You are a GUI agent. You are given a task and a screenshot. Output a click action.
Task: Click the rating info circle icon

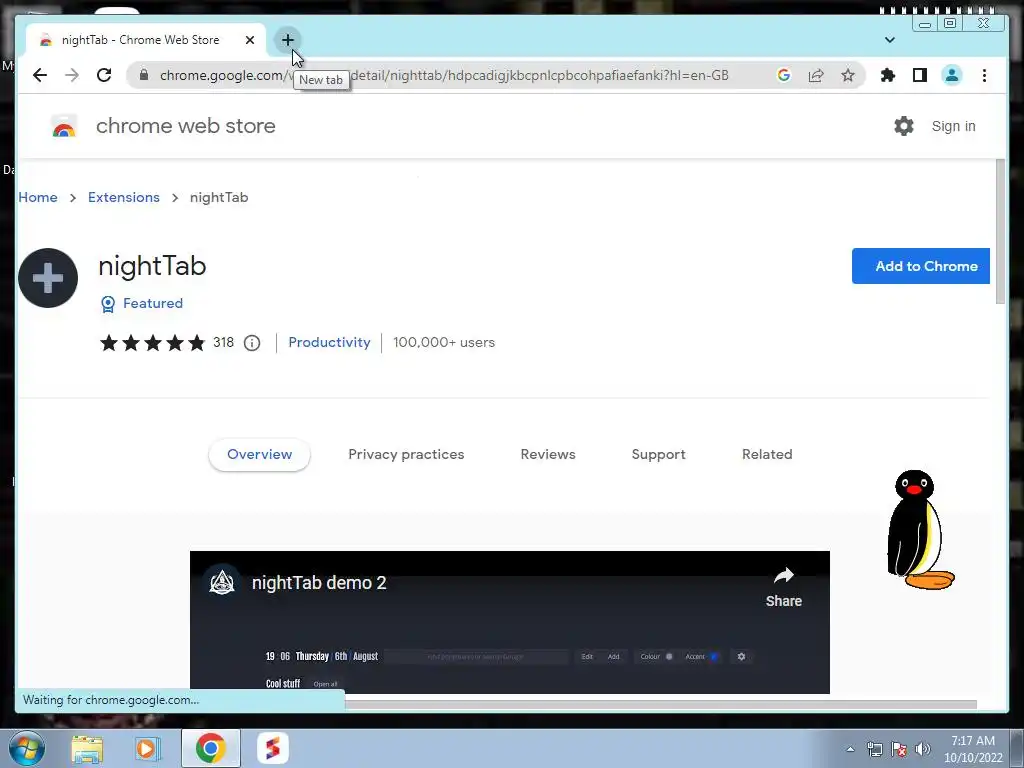[252, 343]
